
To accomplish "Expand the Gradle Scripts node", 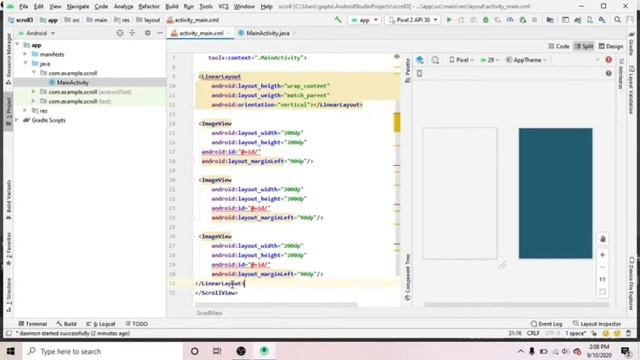I will [17, 120].
